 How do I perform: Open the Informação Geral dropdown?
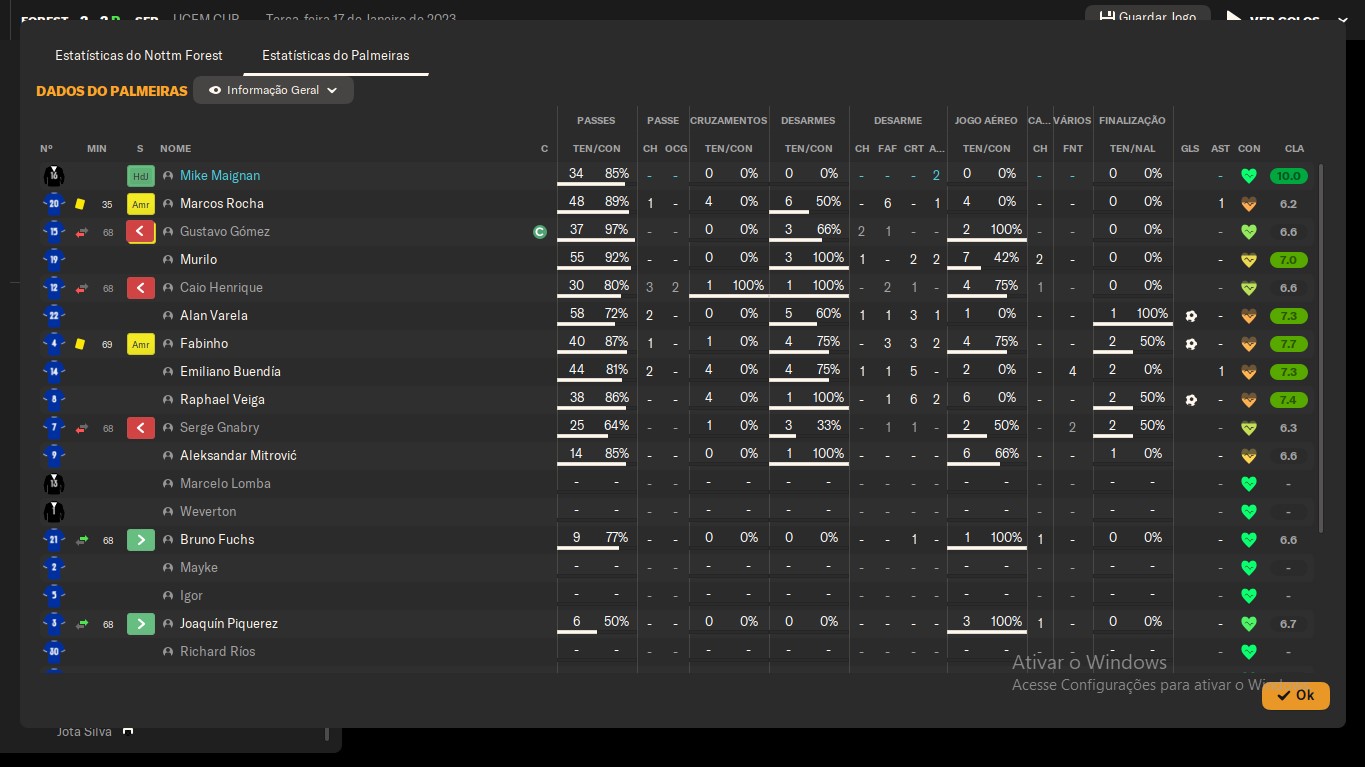coord(273,90)
